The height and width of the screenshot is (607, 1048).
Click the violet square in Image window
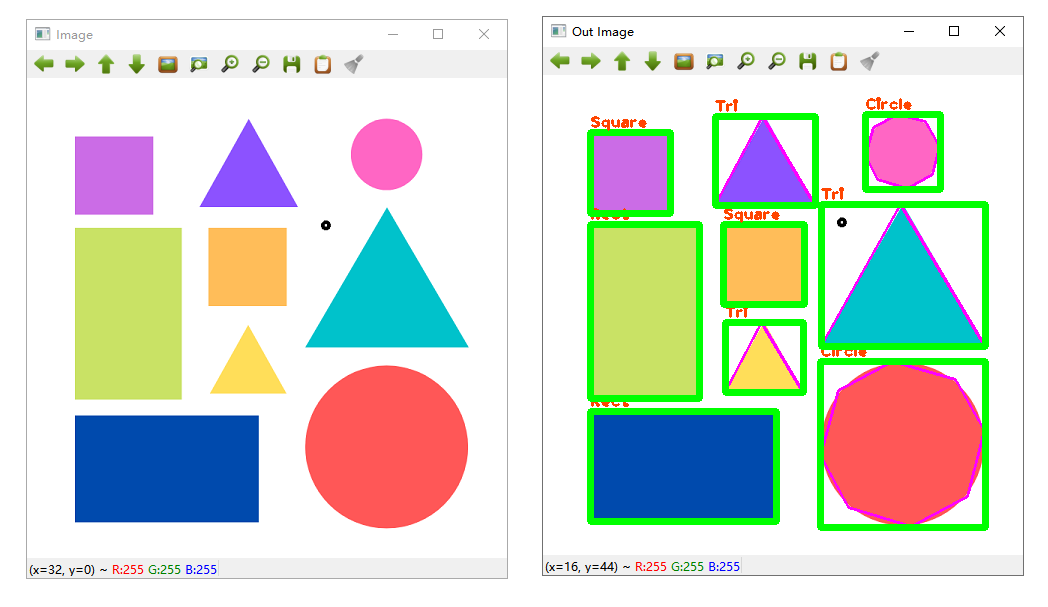tap(114, 175)
